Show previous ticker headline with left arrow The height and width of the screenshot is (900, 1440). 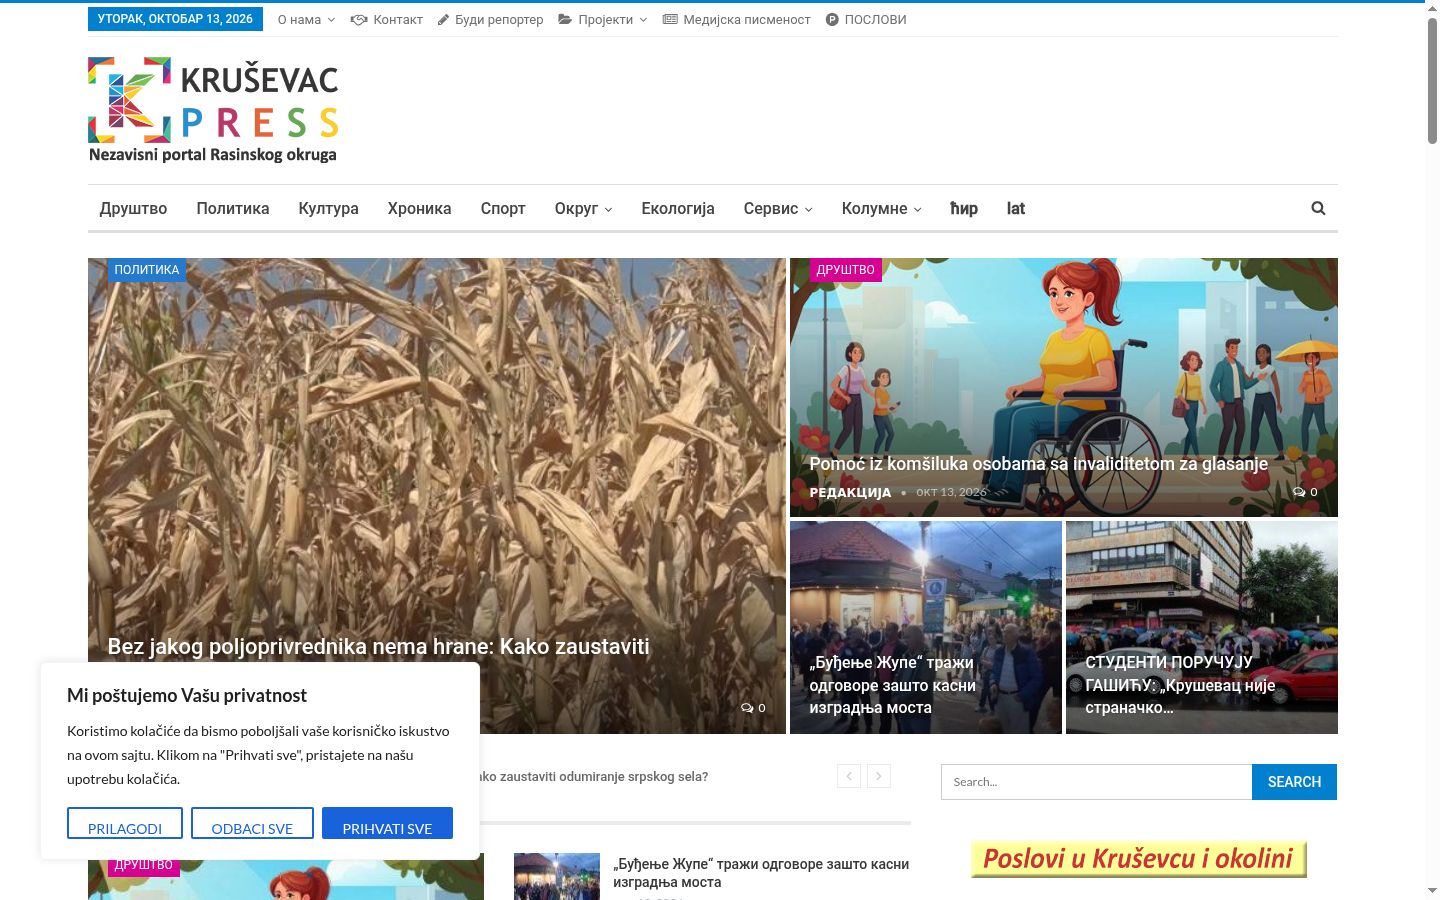(x=849, y=776)
